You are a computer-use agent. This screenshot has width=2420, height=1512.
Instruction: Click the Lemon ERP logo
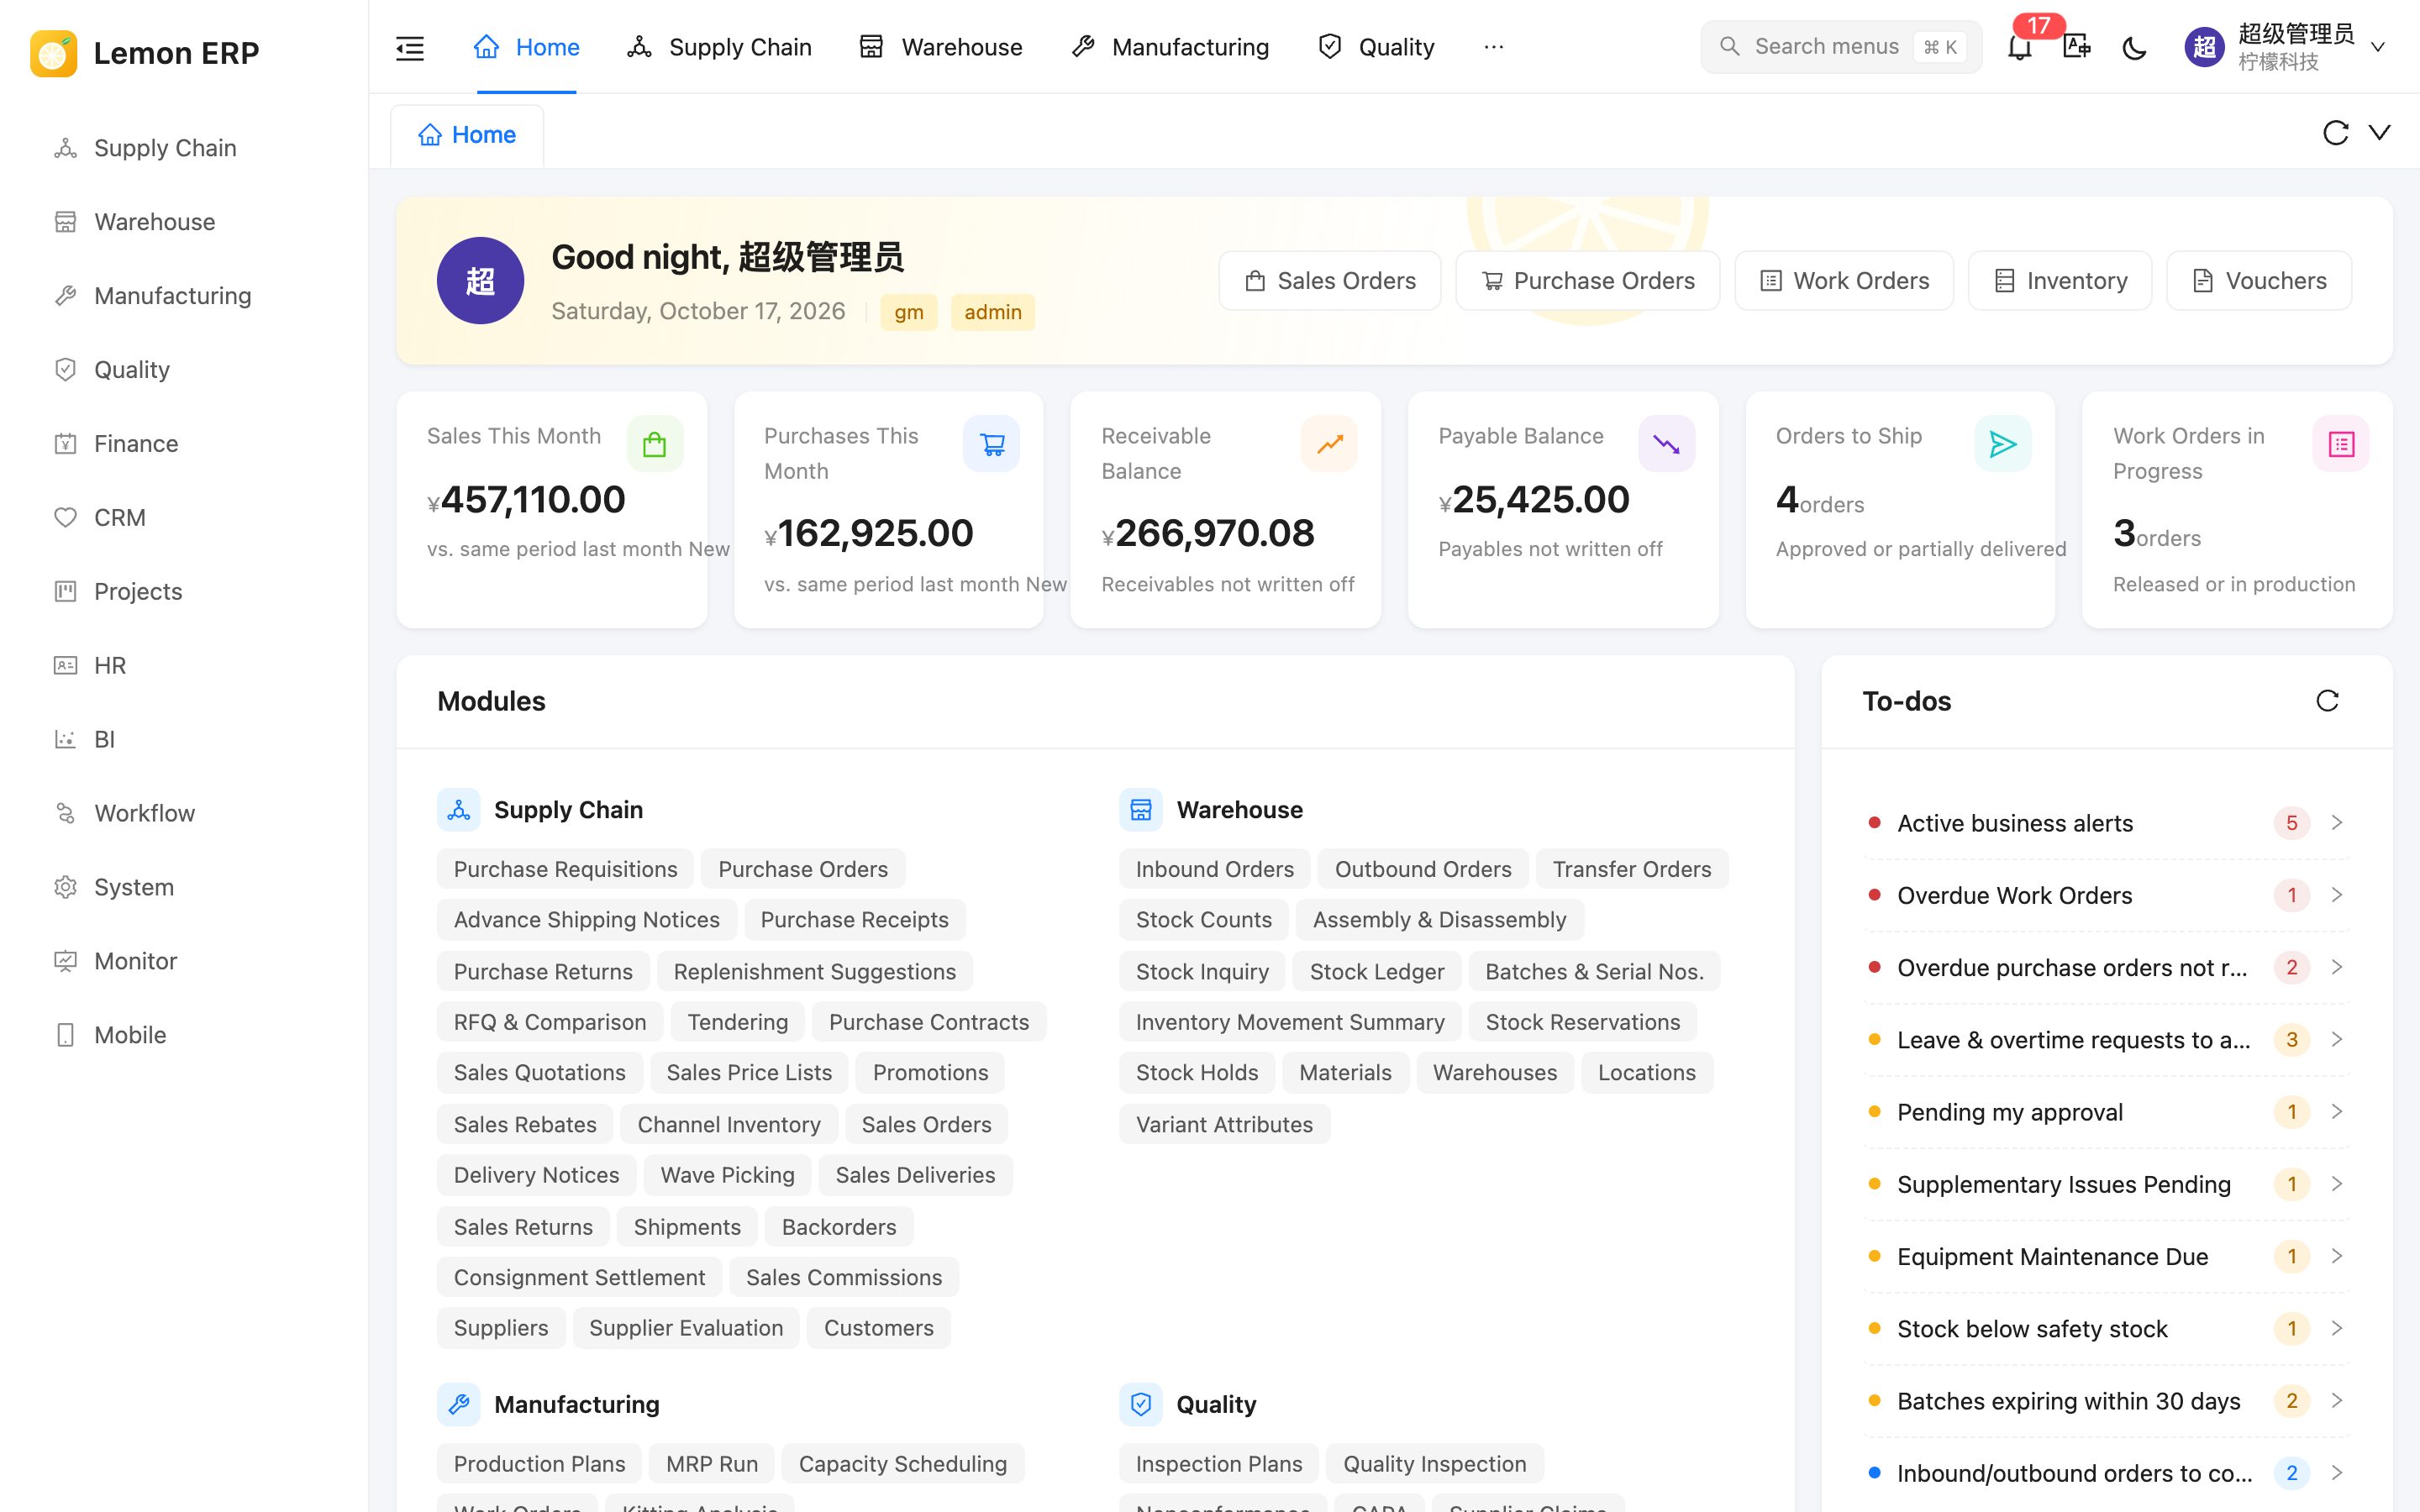(x=54, y=53)
